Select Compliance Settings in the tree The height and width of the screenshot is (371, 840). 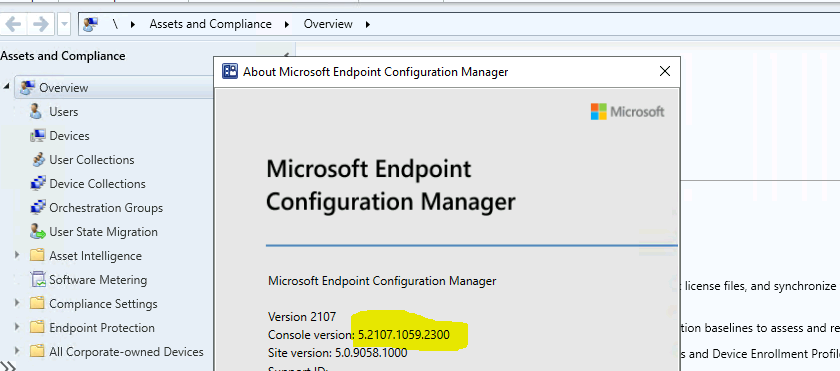[103, 304]
